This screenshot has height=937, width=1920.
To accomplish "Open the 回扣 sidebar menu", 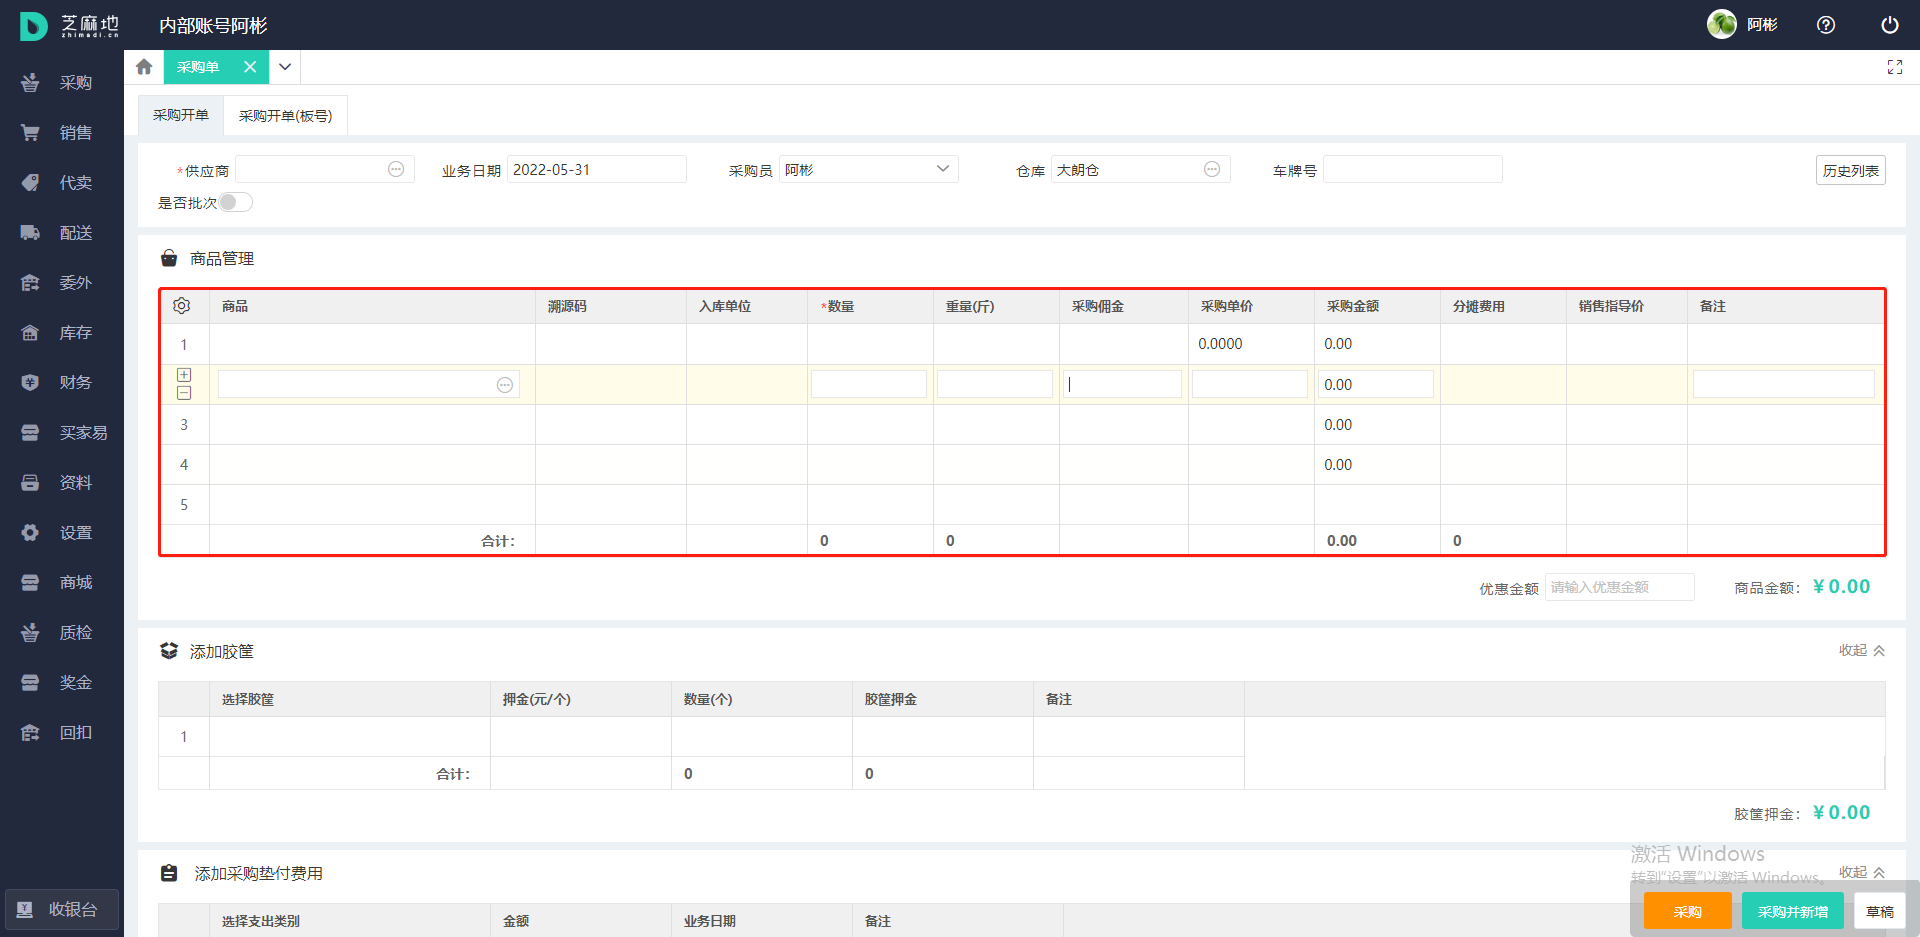I will pyautogui.click(x=62, y=733).
